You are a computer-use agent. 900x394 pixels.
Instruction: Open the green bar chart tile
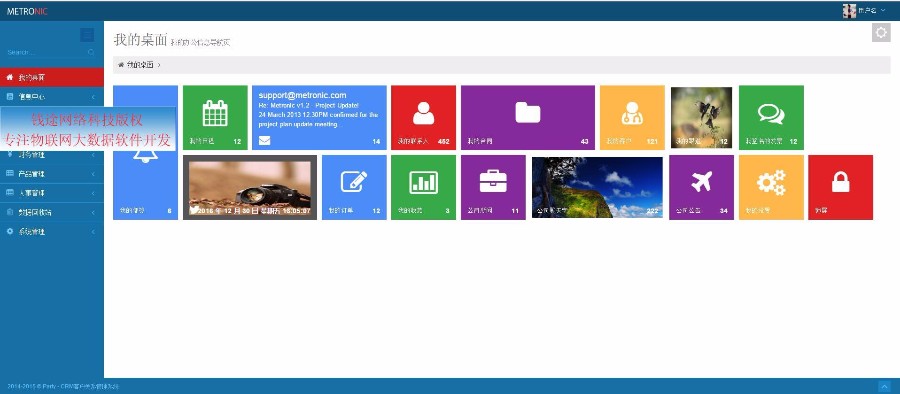[424, 187]
